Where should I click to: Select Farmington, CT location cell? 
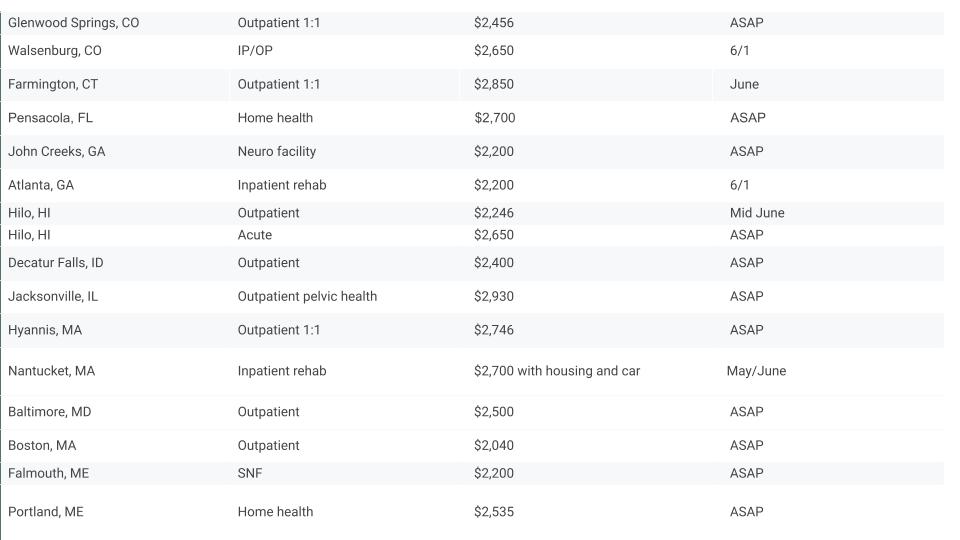pos(53,84)
